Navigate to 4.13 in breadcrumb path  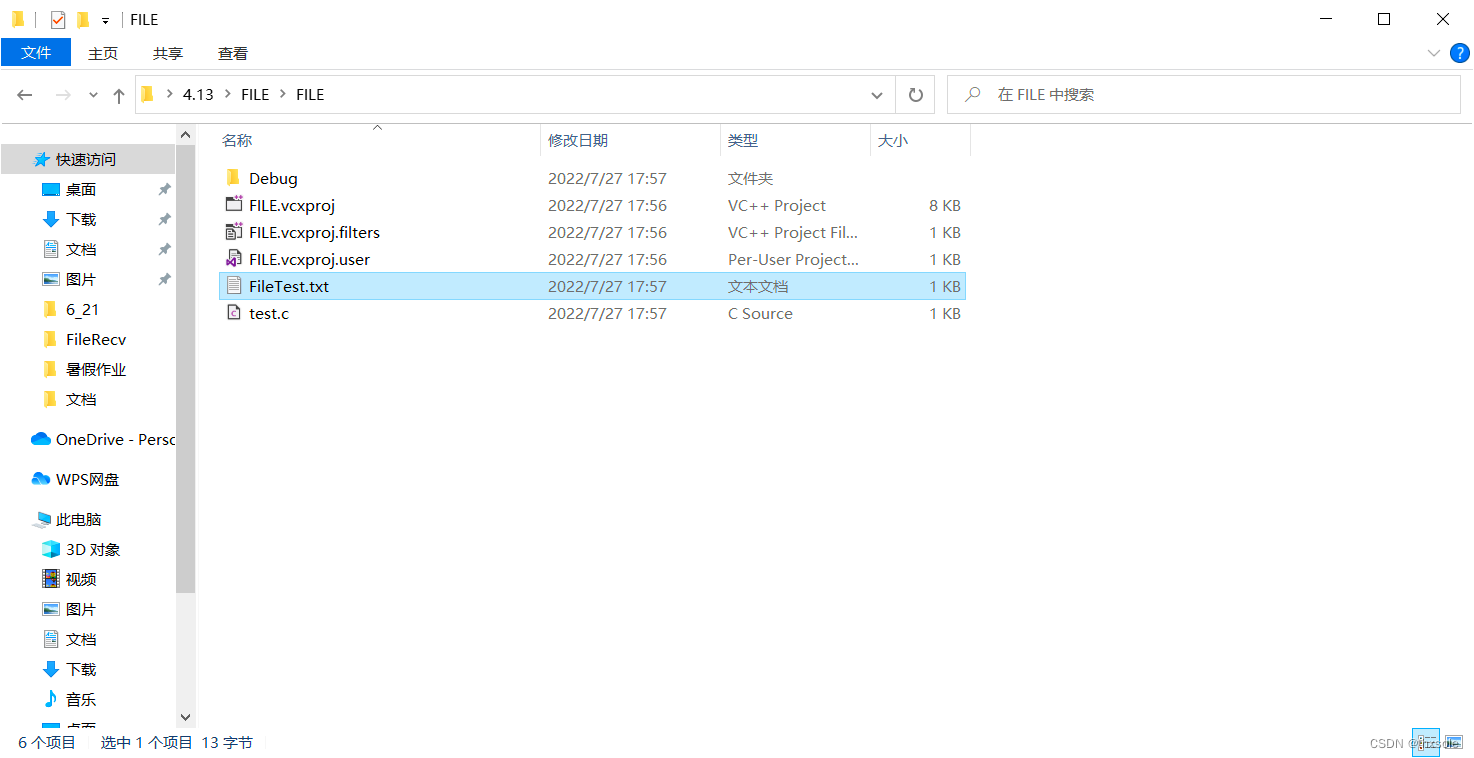[198, 95]
